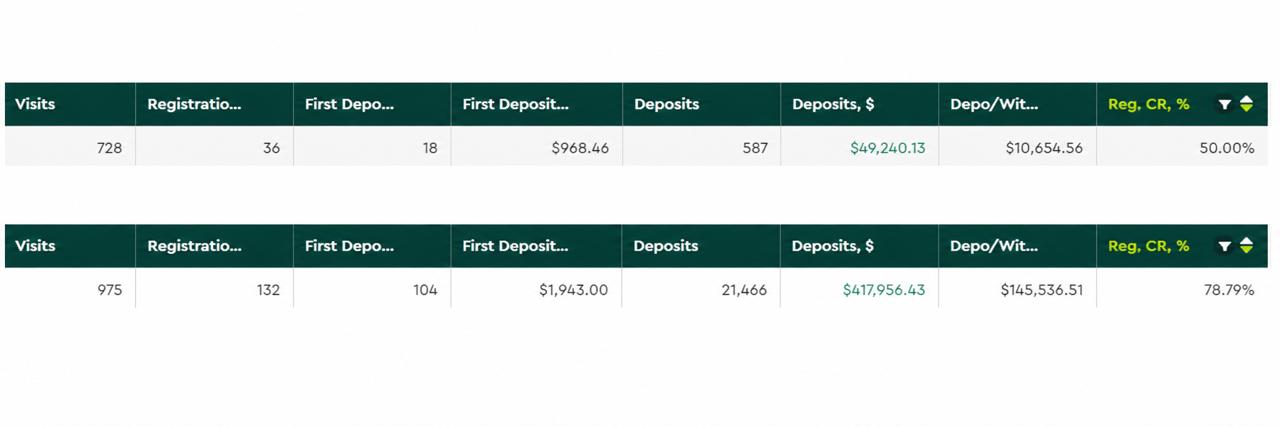
Task: Click Depo/Wit... header above $145,536.51
Action: [994, 246]
